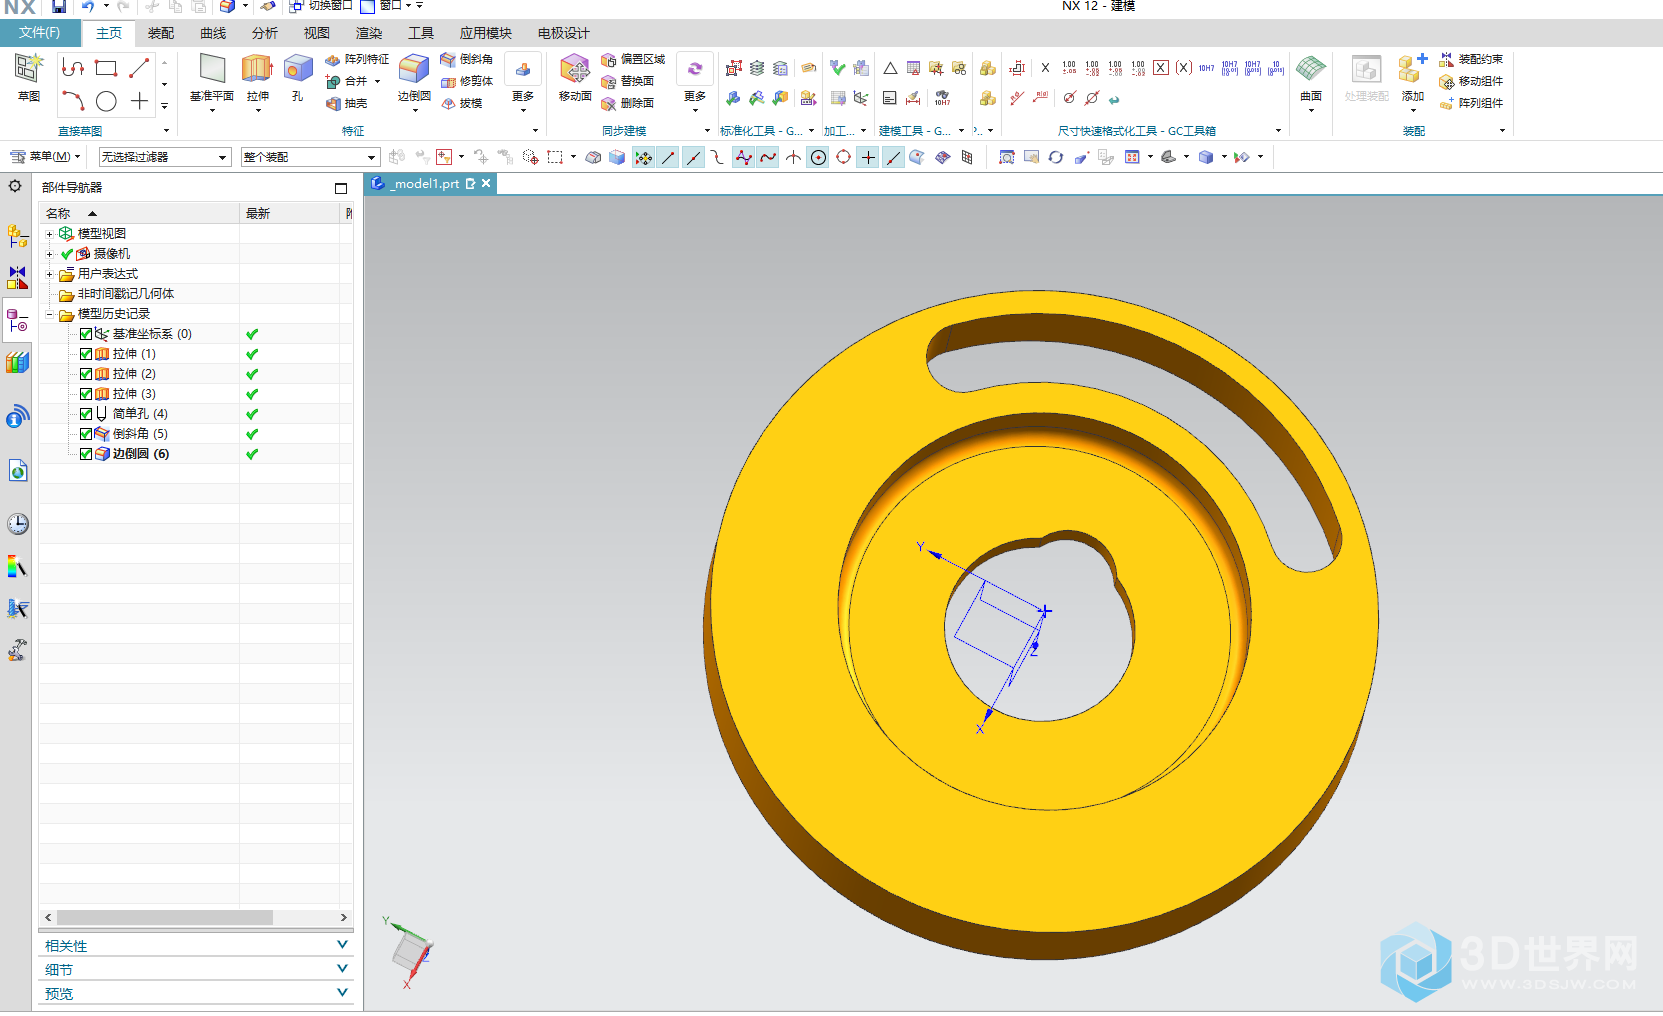Switch to the 装配 ribbon tab

161,33
